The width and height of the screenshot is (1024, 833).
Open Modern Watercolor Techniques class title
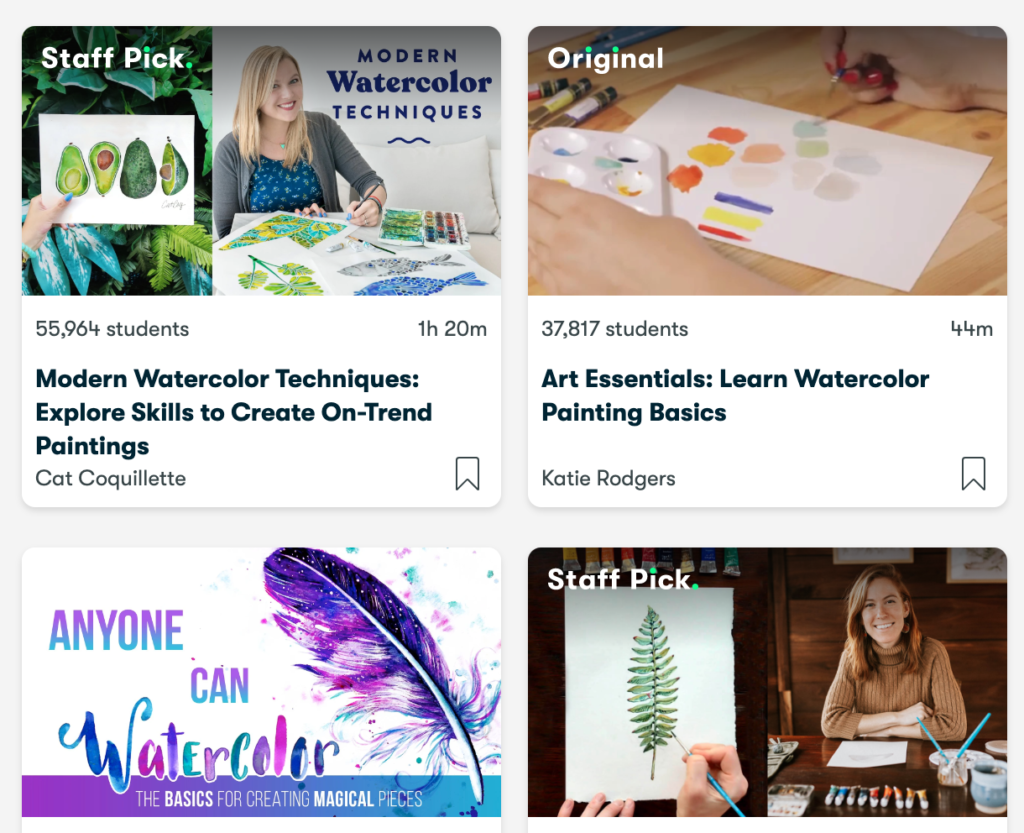234,412
